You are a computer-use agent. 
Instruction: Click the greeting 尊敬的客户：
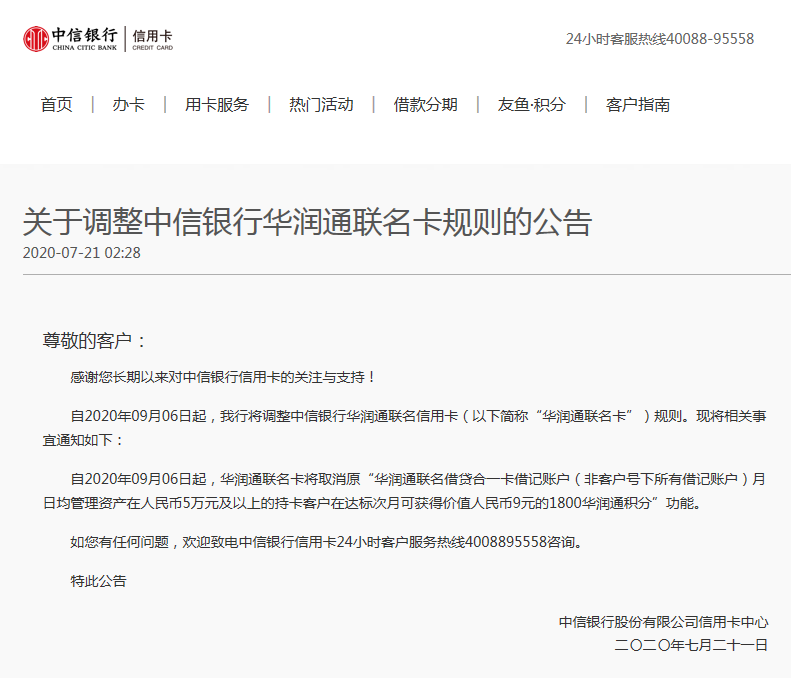tap(94, 341)
